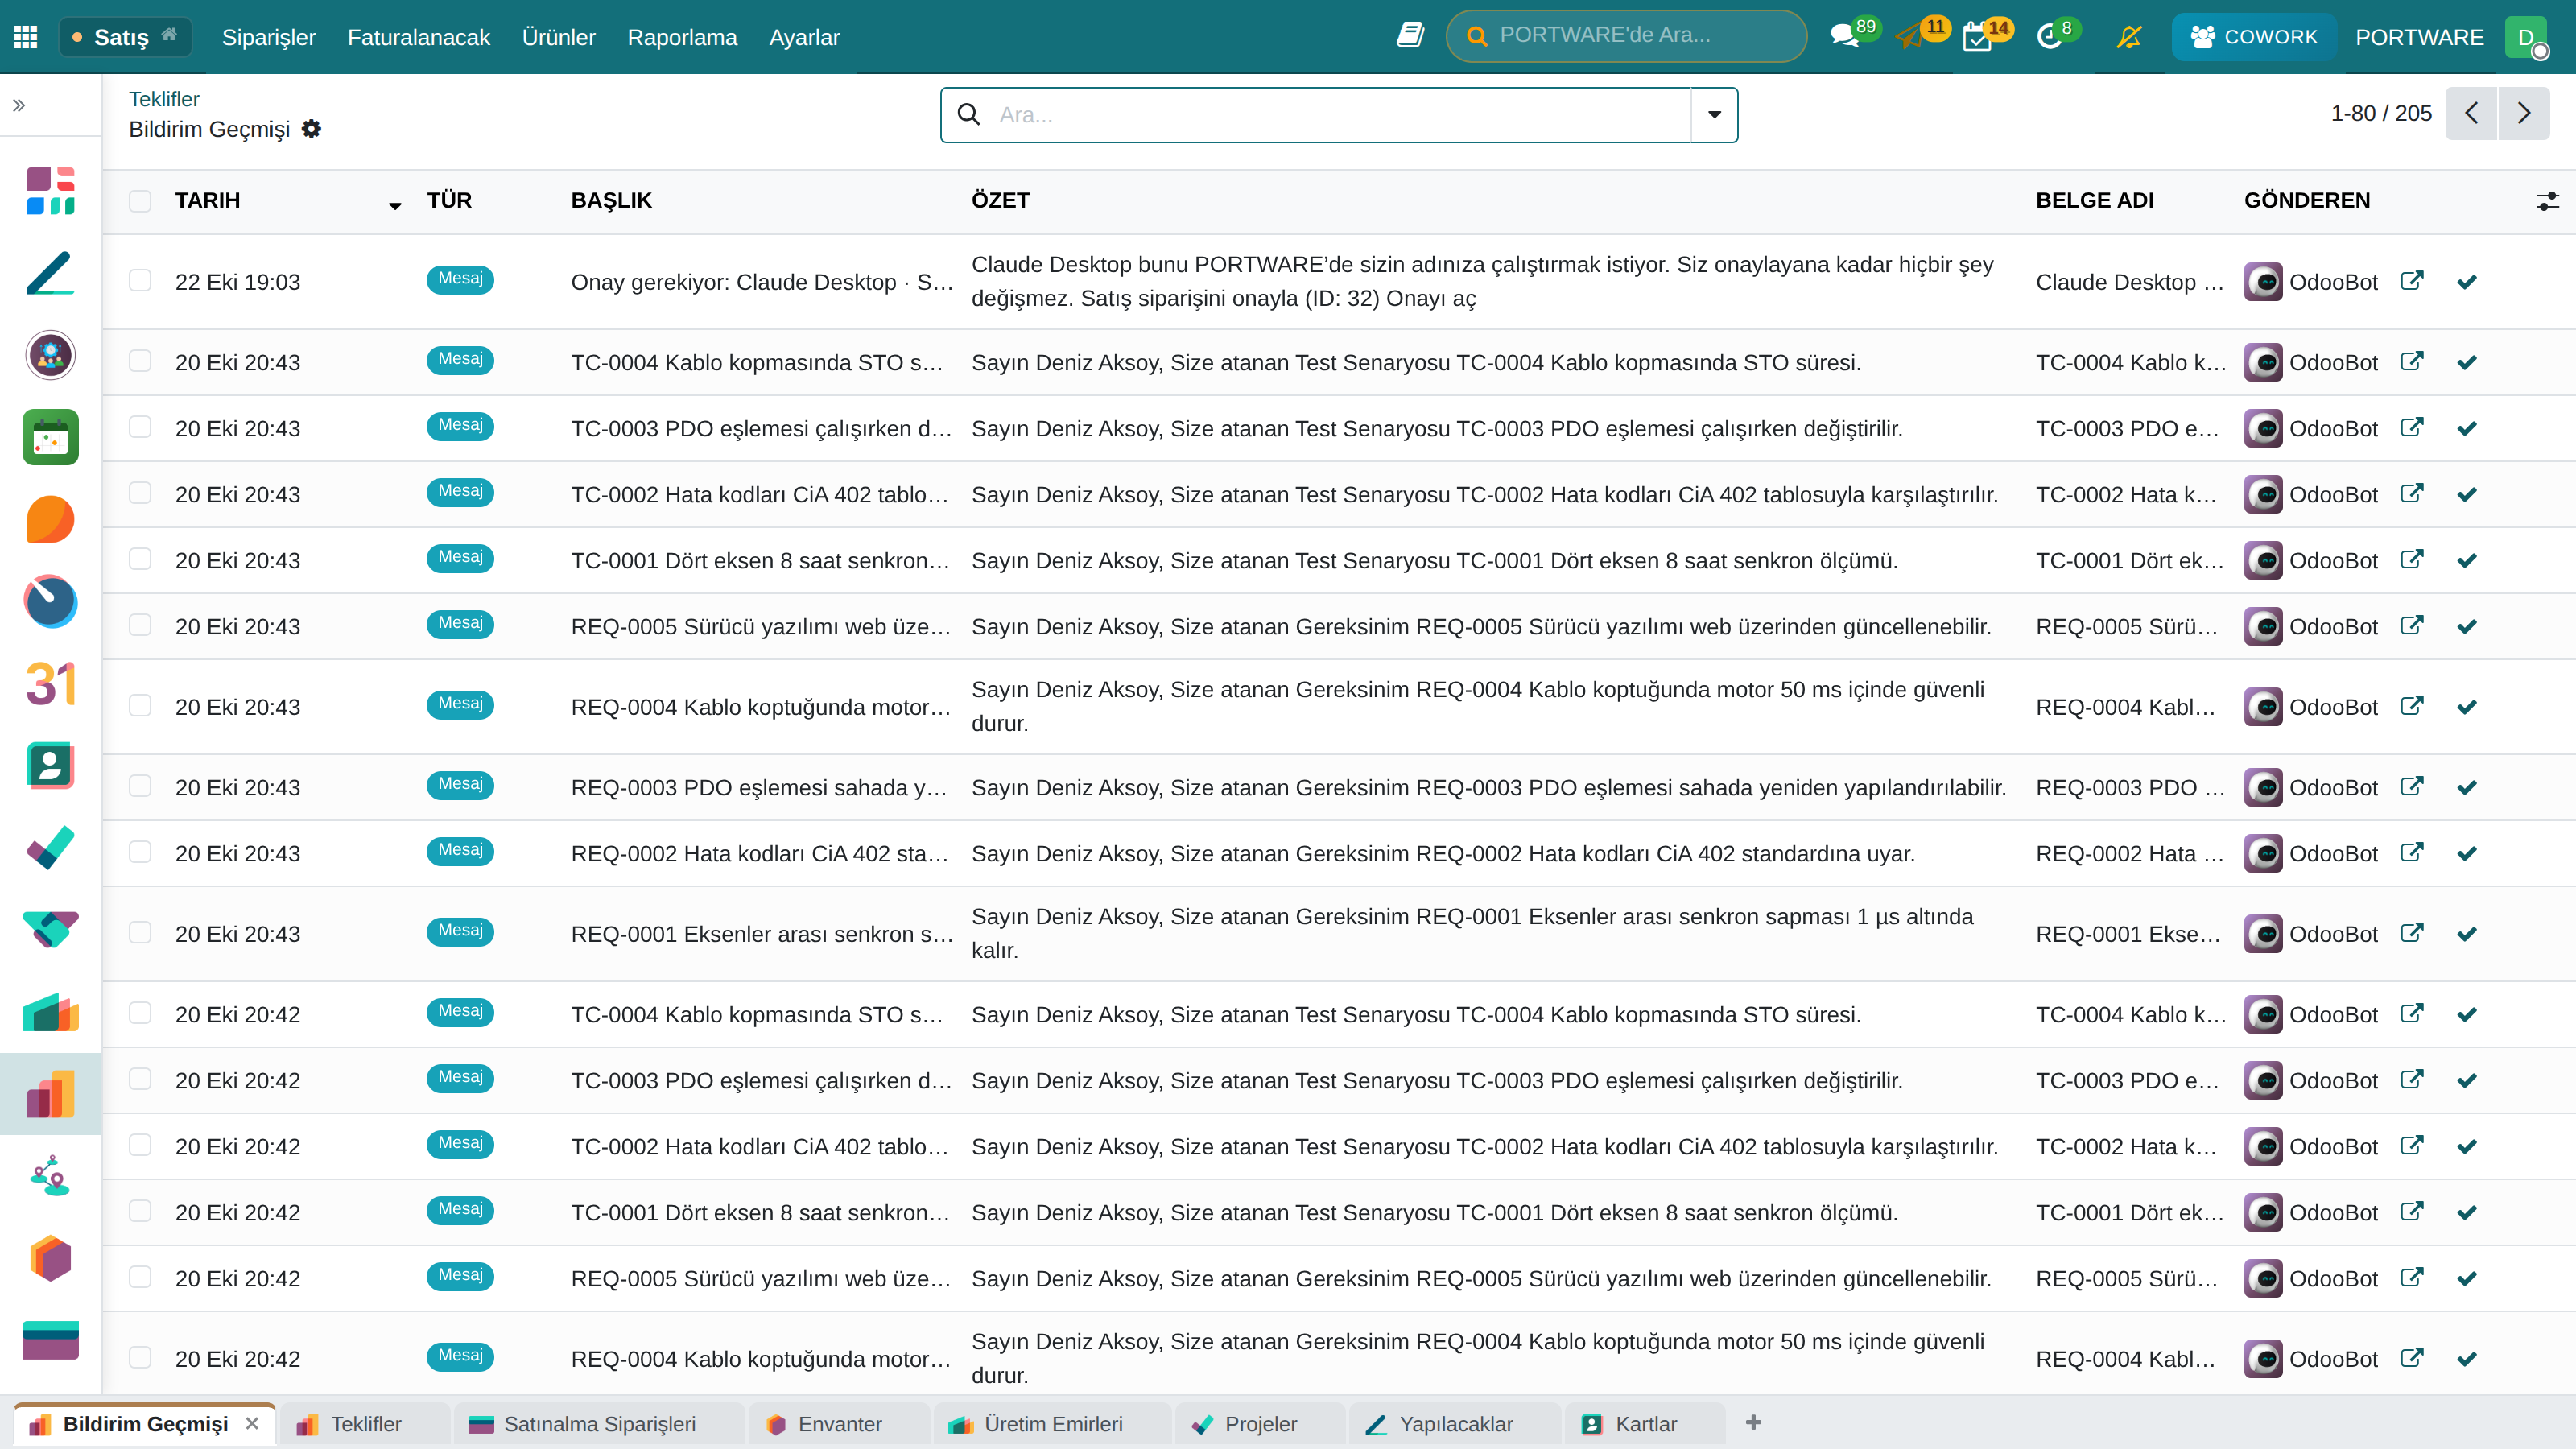Add a new tab with the plus button
The image size is (2576, 1449).
[x=1753, y=1422]
